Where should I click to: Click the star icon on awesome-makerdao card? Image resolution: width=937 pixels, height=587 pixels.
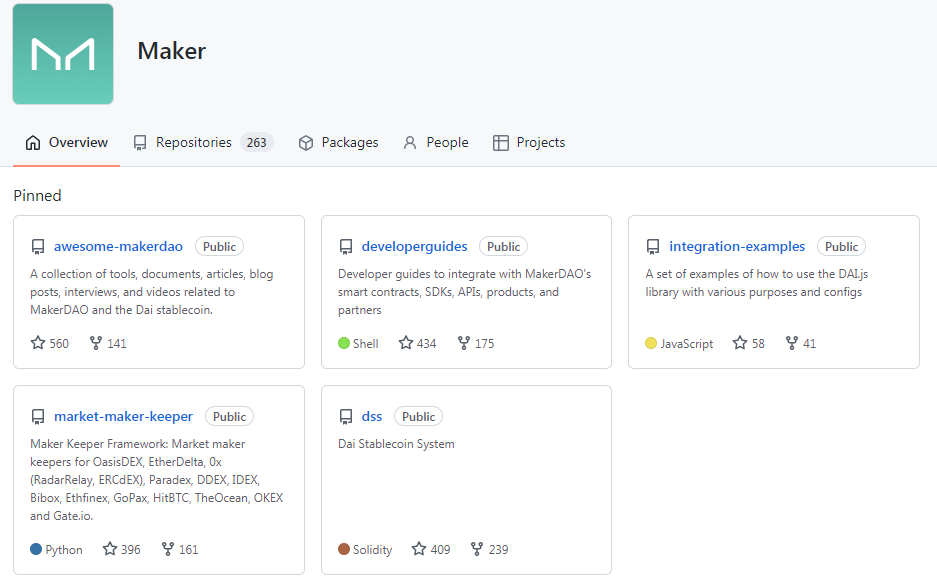pos(38,343)
